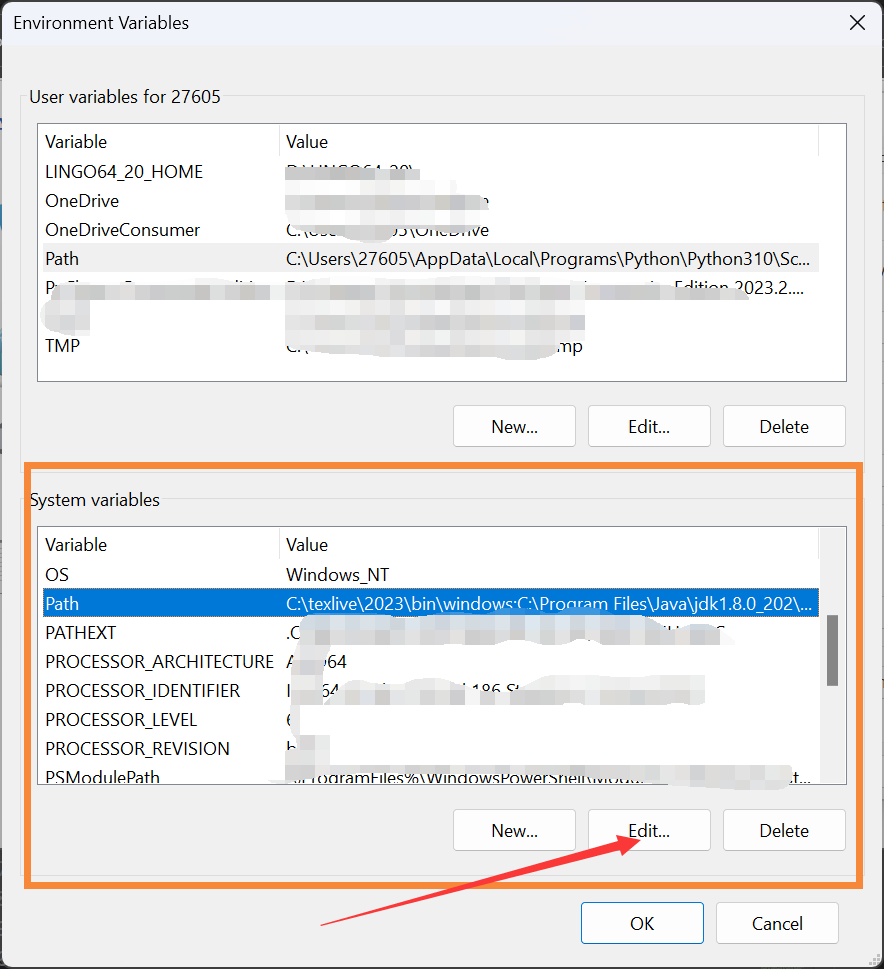Click Windows_NT value of OS variable
The height and width of the screenshot is (969, 884).
338,575
